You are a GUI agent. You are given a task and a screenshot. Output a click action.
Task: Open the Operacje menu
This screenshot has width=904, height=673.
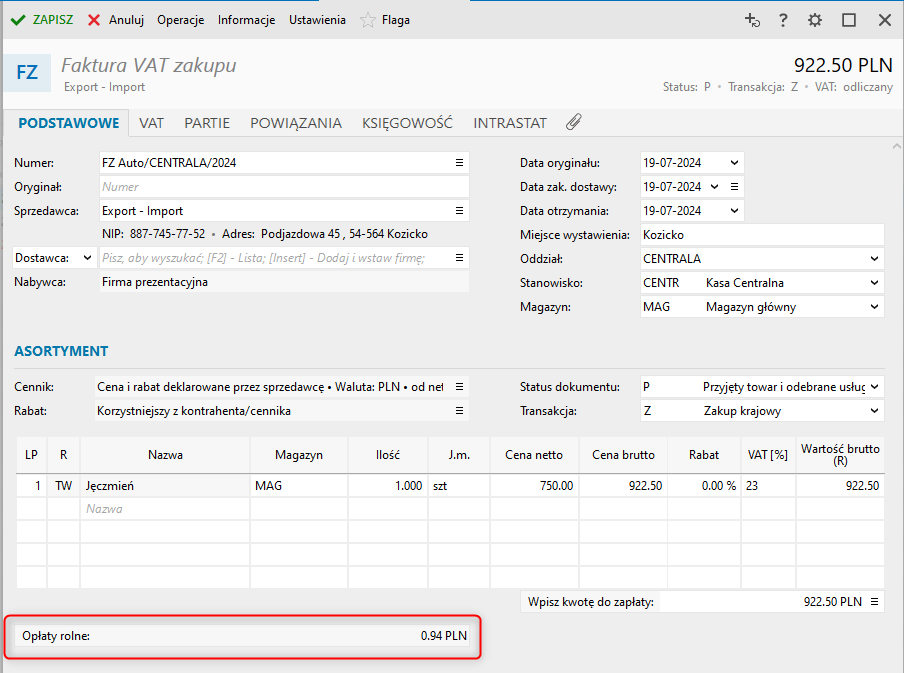point(181,20)
